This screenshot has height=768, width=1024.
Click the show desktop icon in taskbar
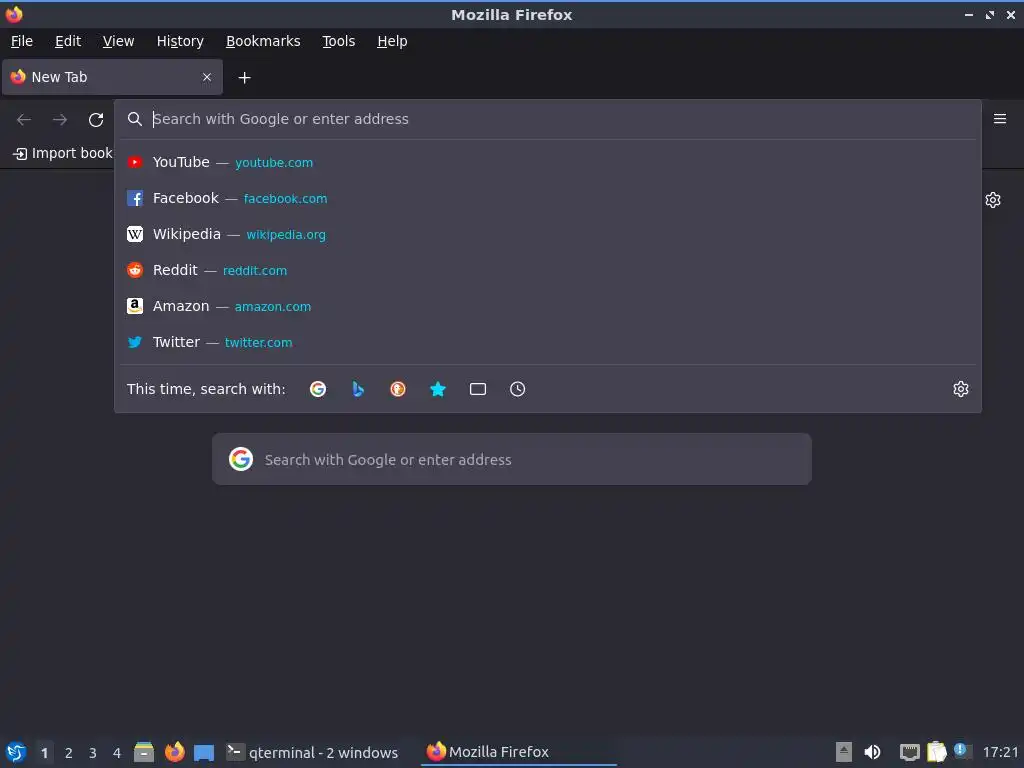coord(204,753)
